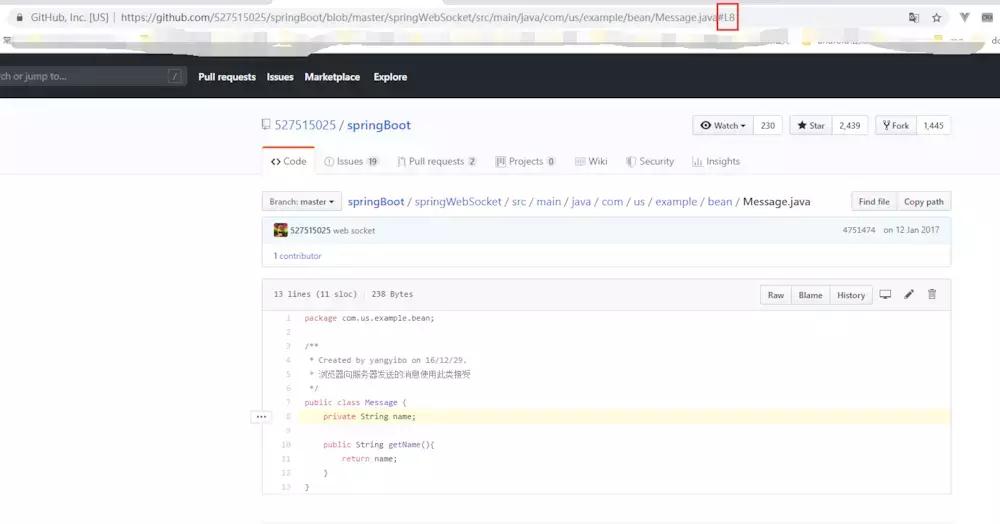Go to com breadcrumb folder
Viewport: 1000px width, 524px height.
point(612,201)
